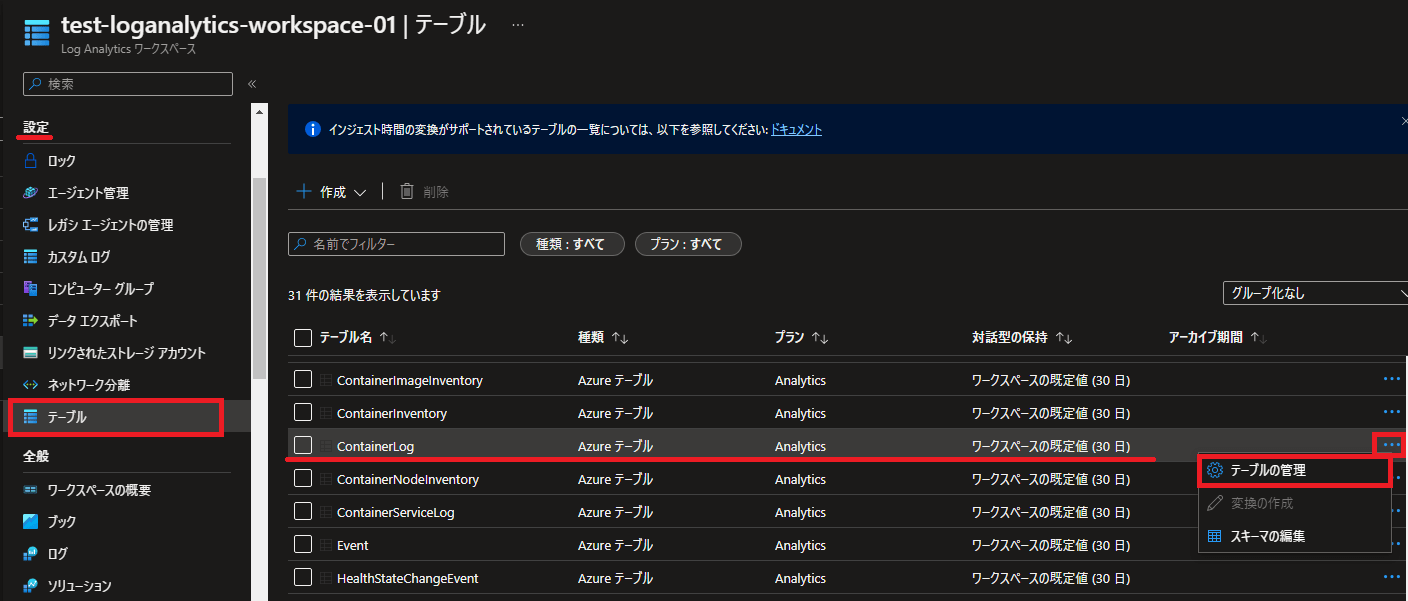Sort by アーカイブ期間 column arrows
The width and height of the screenshot is (1408, 601).
tap(1259, 338)
